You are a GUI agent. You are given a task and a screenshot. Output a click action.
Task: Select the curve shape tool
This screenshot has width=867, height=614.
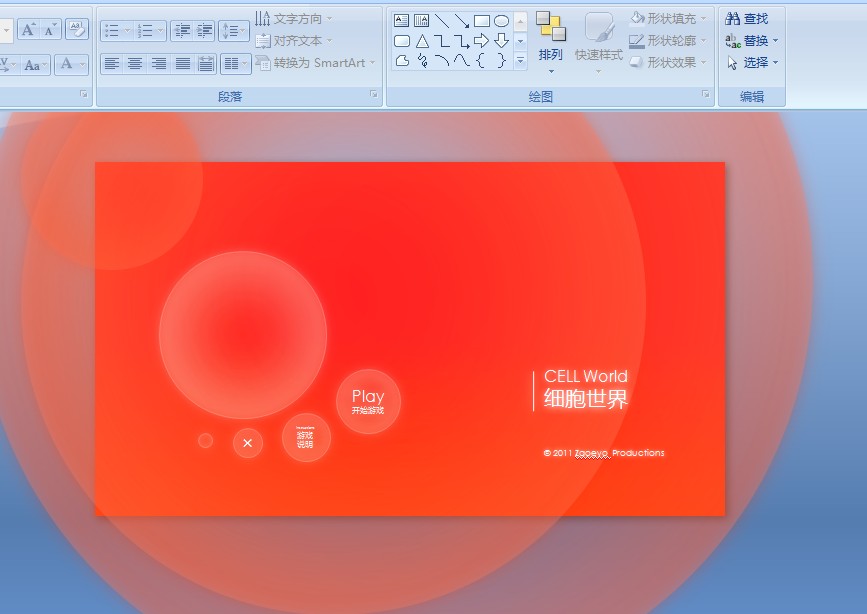coord(461,60)
